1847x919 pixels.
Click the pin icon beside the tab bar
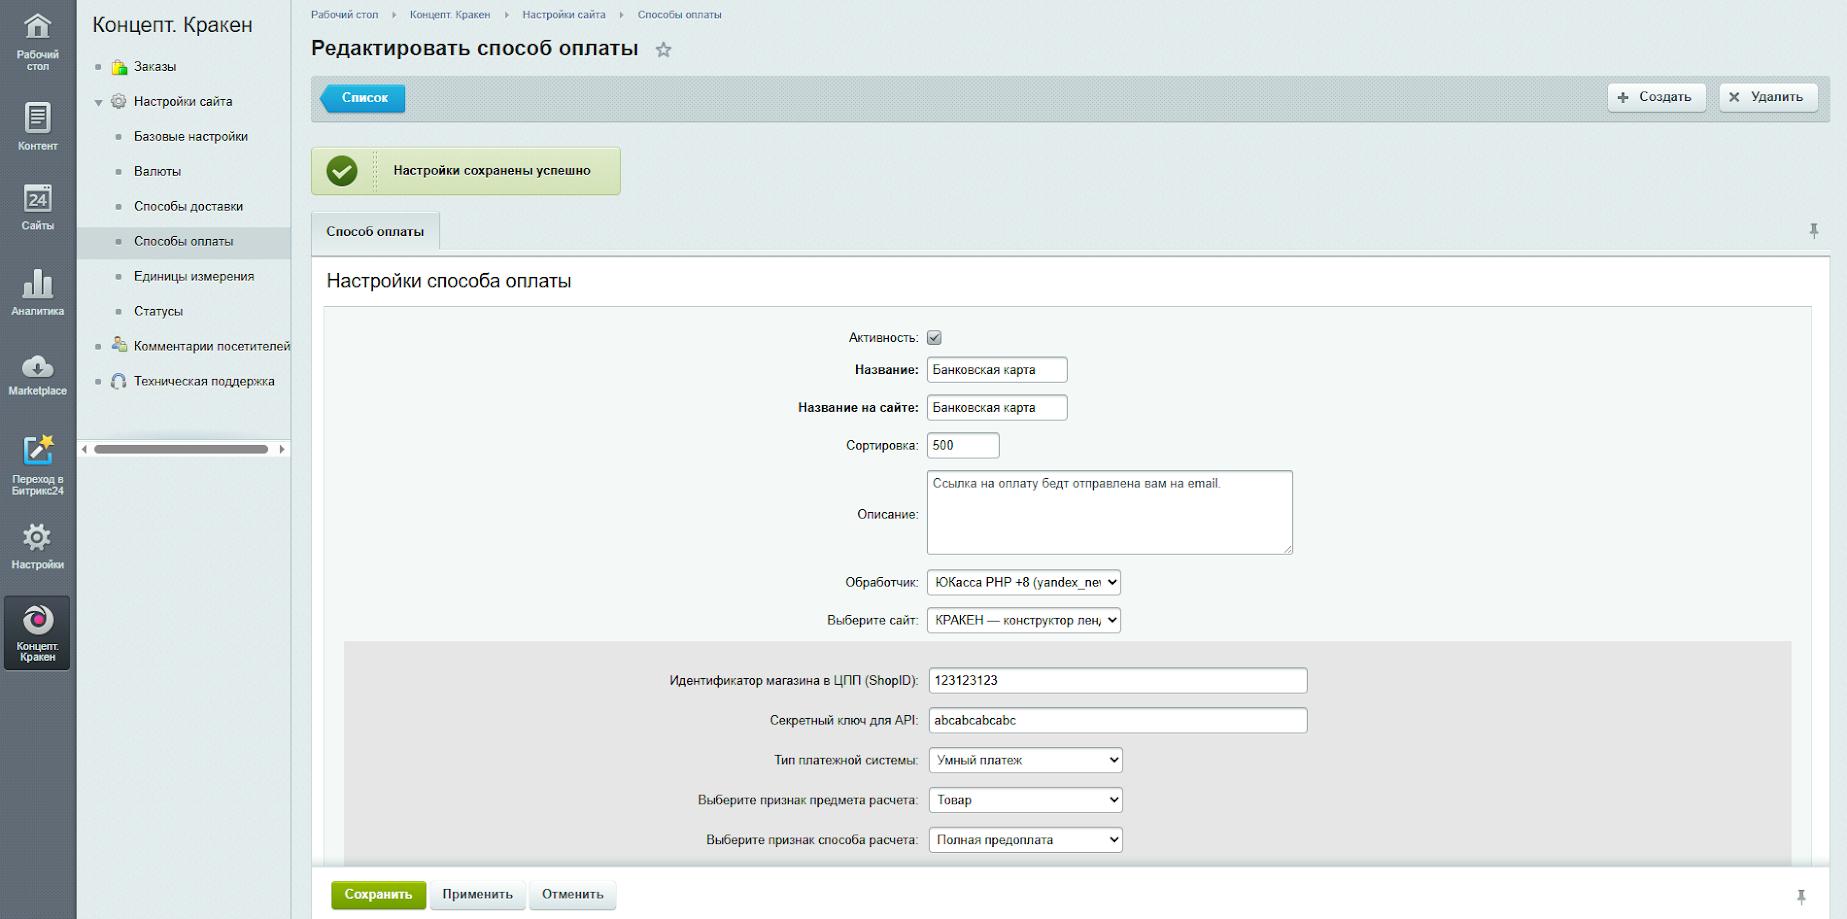(x=1813, y=231)
